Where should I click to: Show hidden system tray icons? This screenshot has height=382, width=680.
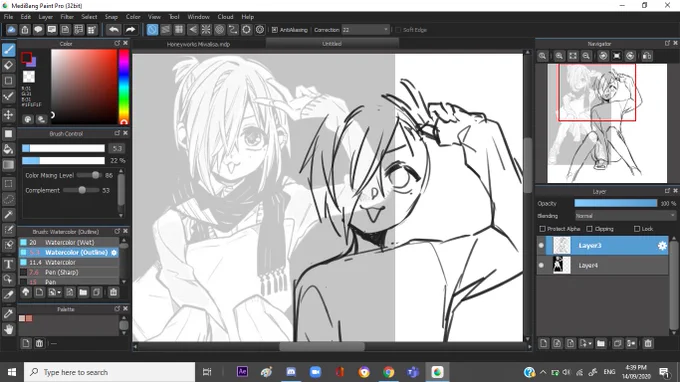point(543,372)
